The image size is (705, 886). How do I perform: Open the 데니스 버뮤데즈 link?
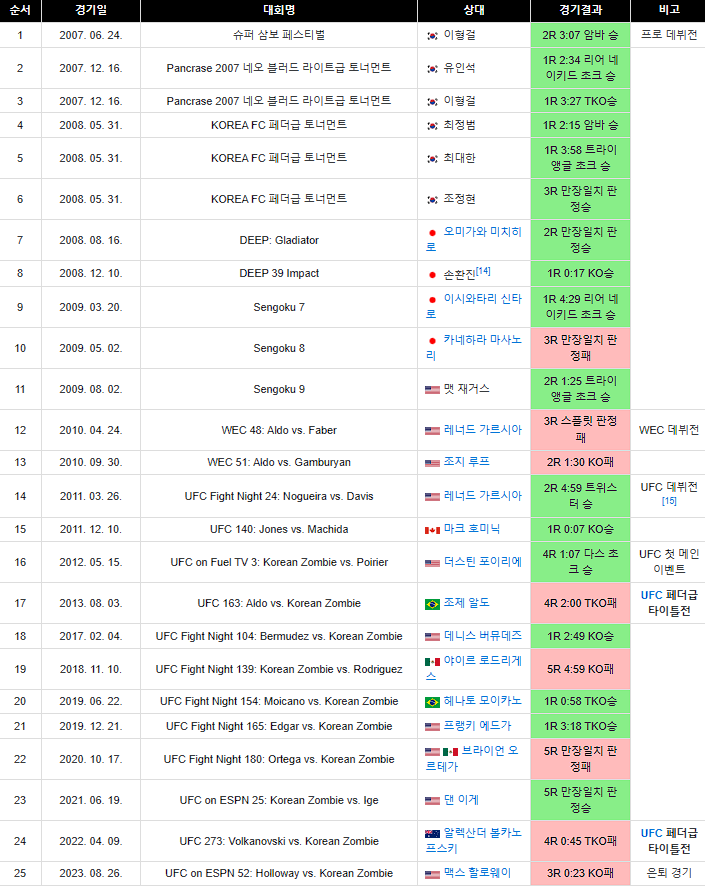coord(482,636)
